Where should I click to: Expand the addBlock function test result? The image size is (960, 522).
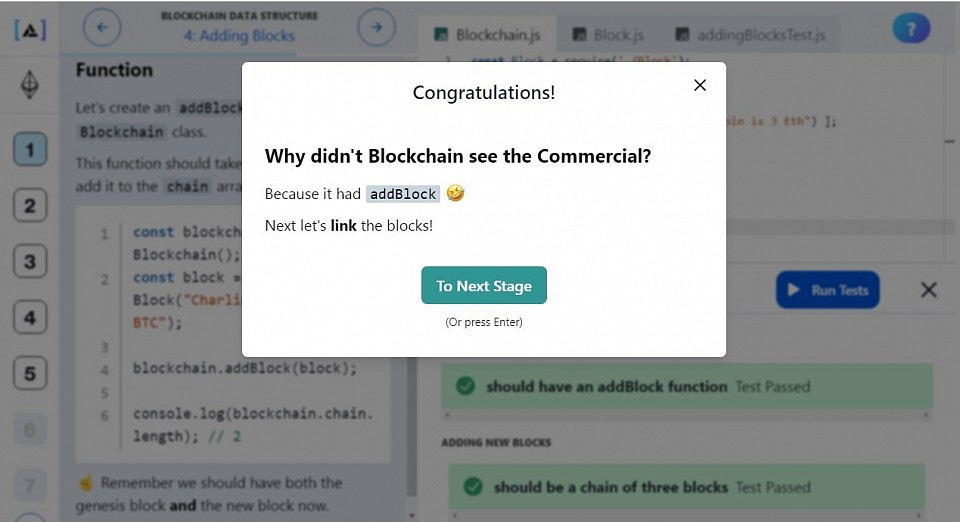click(686, 386)
